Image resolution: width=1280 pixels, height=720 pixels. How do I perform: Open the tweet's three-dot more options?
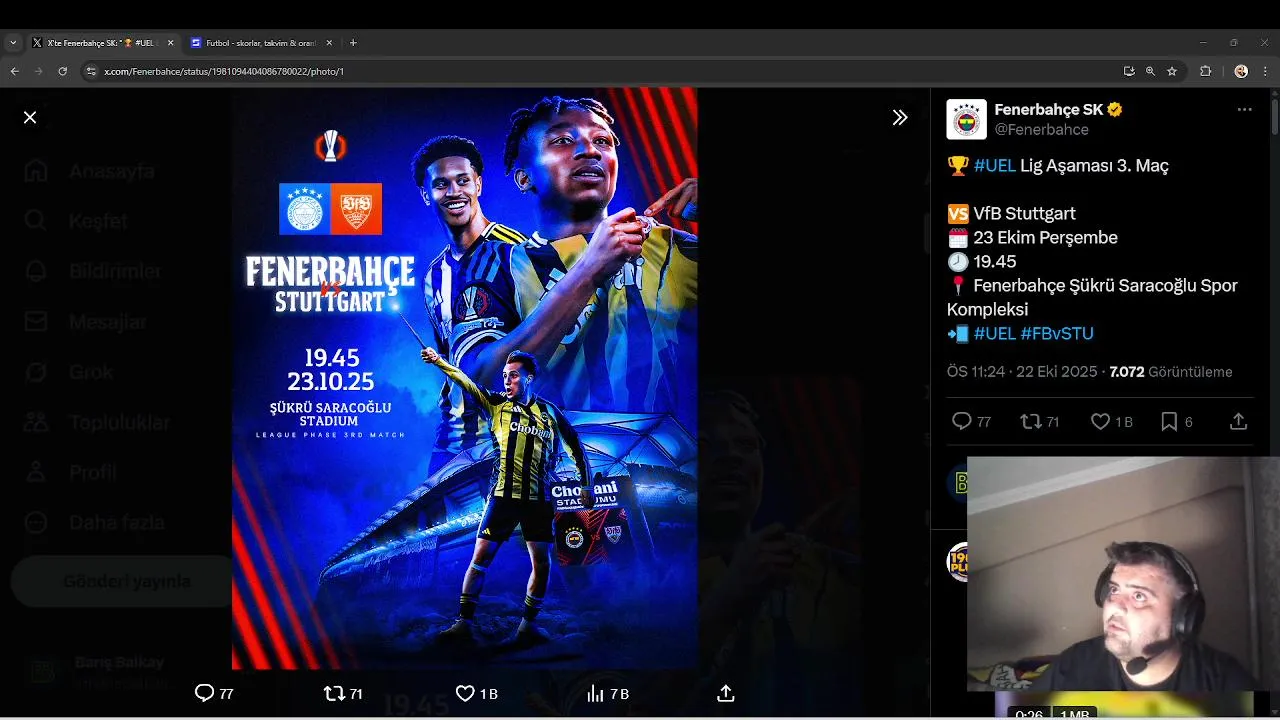coord(1244,110)
